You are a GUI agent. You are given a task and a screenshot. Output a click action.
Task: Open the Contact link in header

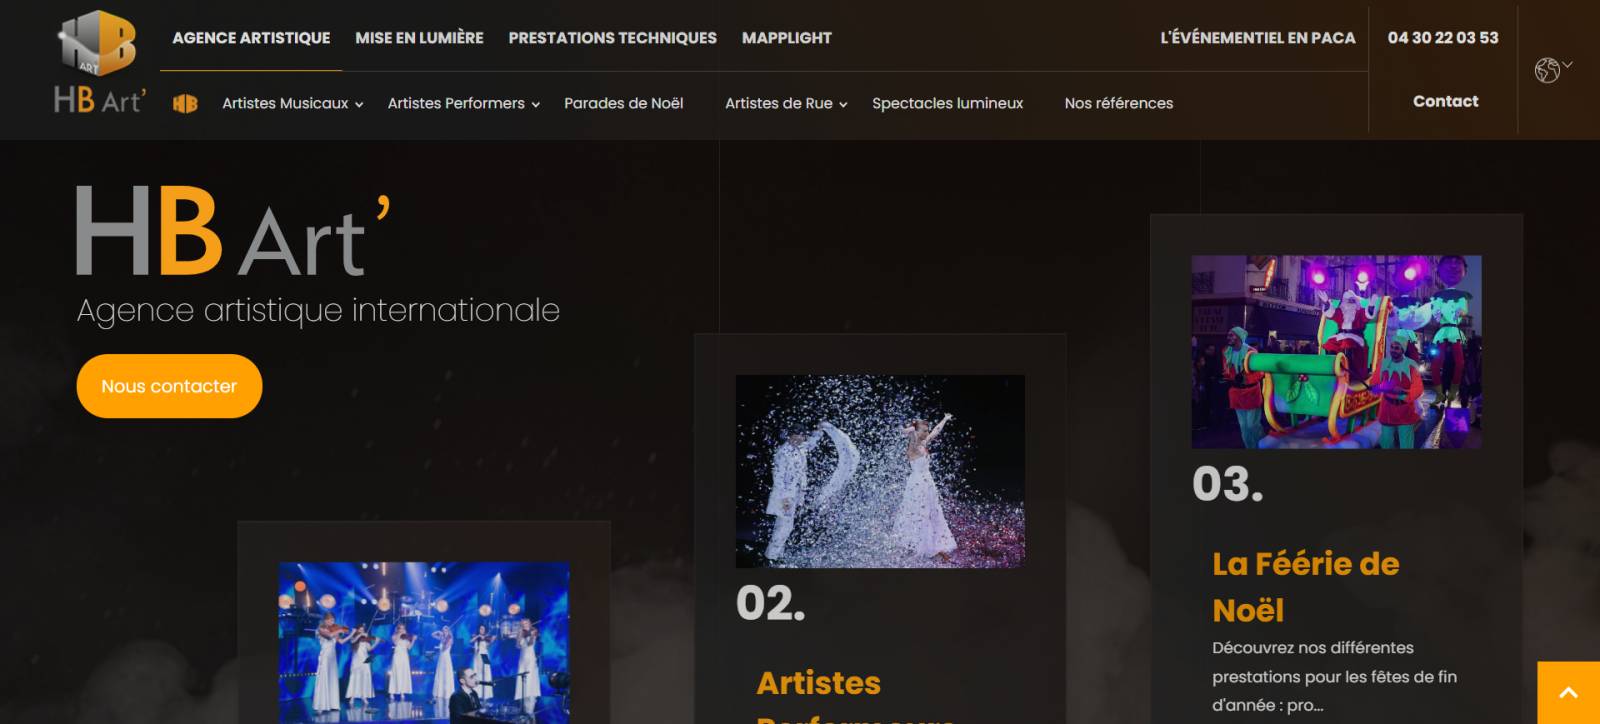(x=1445, y=101)
